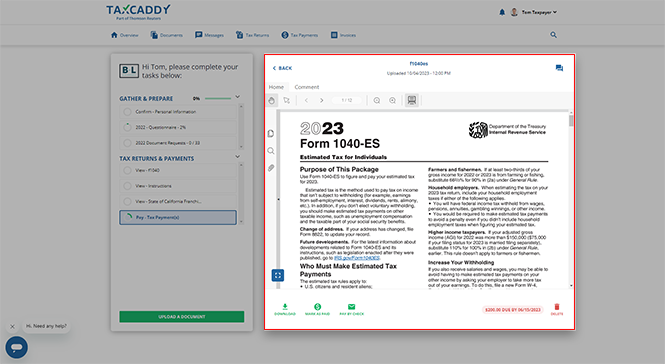Click the Upload a Document button
665x364 pixels.
[x=182, y=316]
